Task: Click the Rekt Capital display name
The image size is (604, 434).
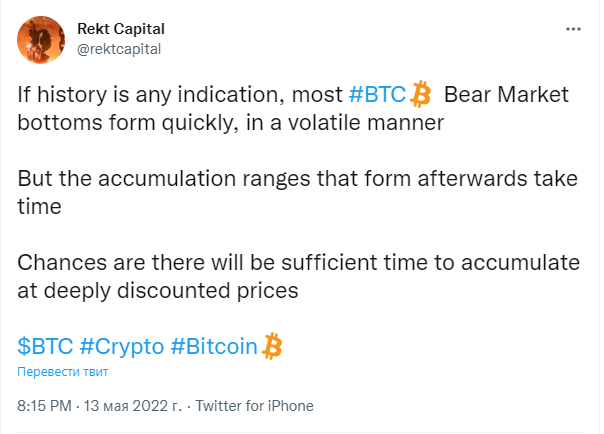Action: (121, 29)
